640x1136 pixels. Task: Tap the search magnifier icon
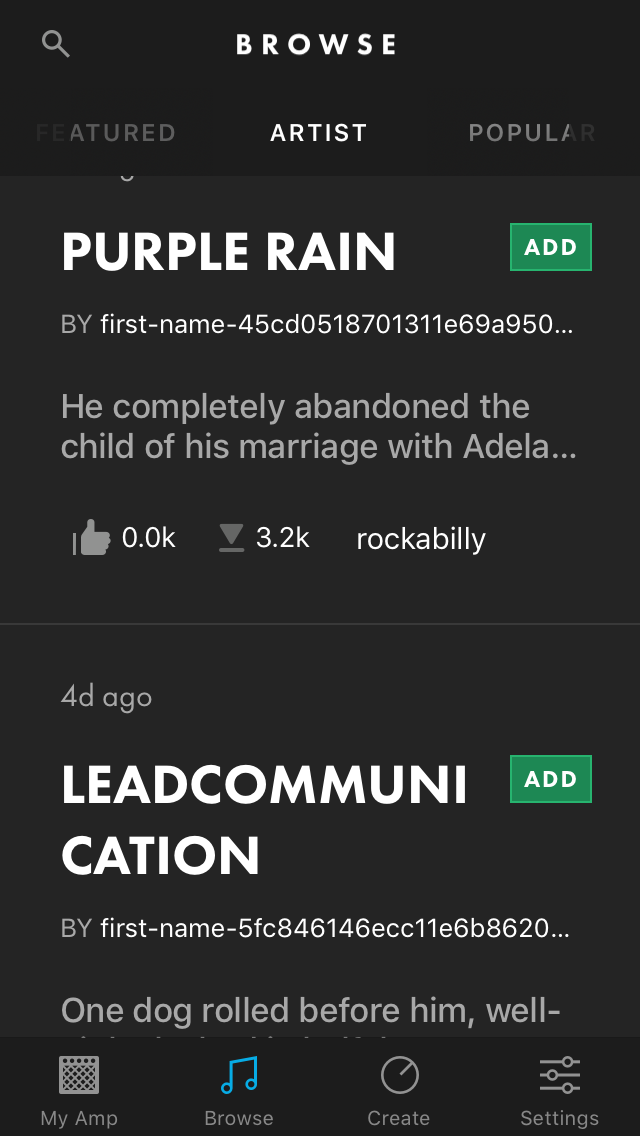tap(55, 43)
